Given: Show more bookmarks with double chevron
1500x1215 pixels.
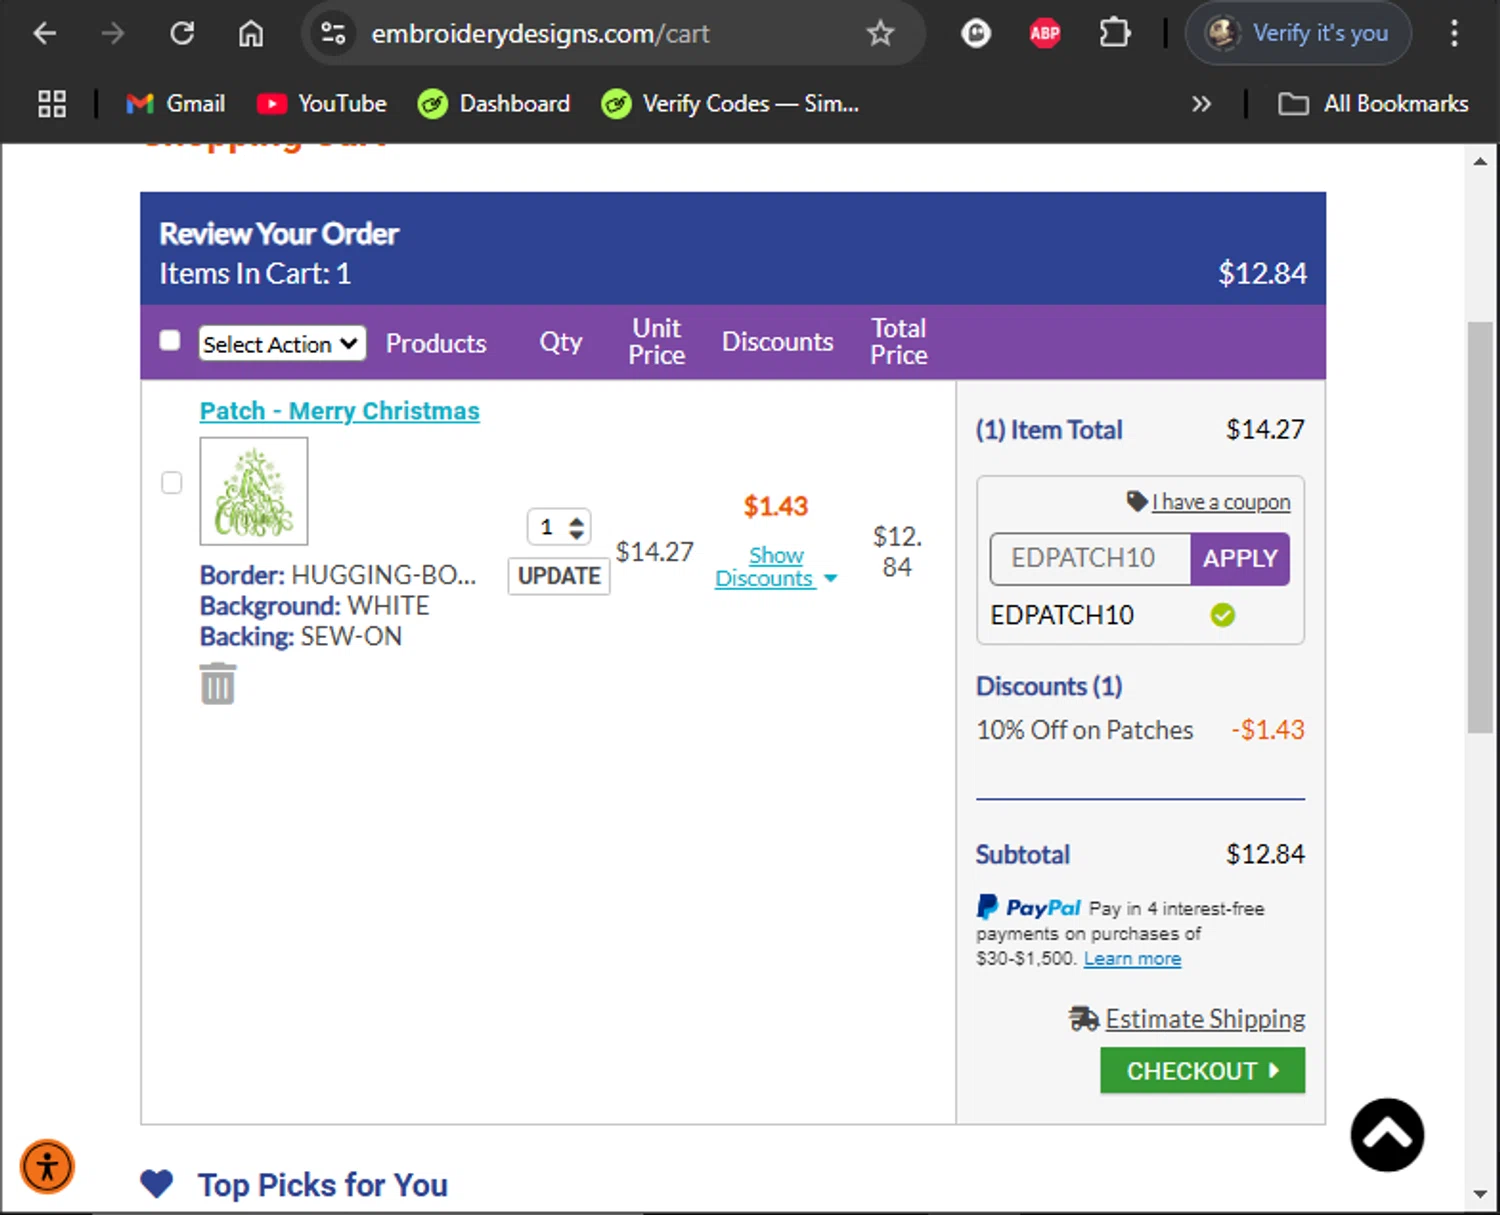Looking at the screenshot, I should click(x=1201, y=104).
